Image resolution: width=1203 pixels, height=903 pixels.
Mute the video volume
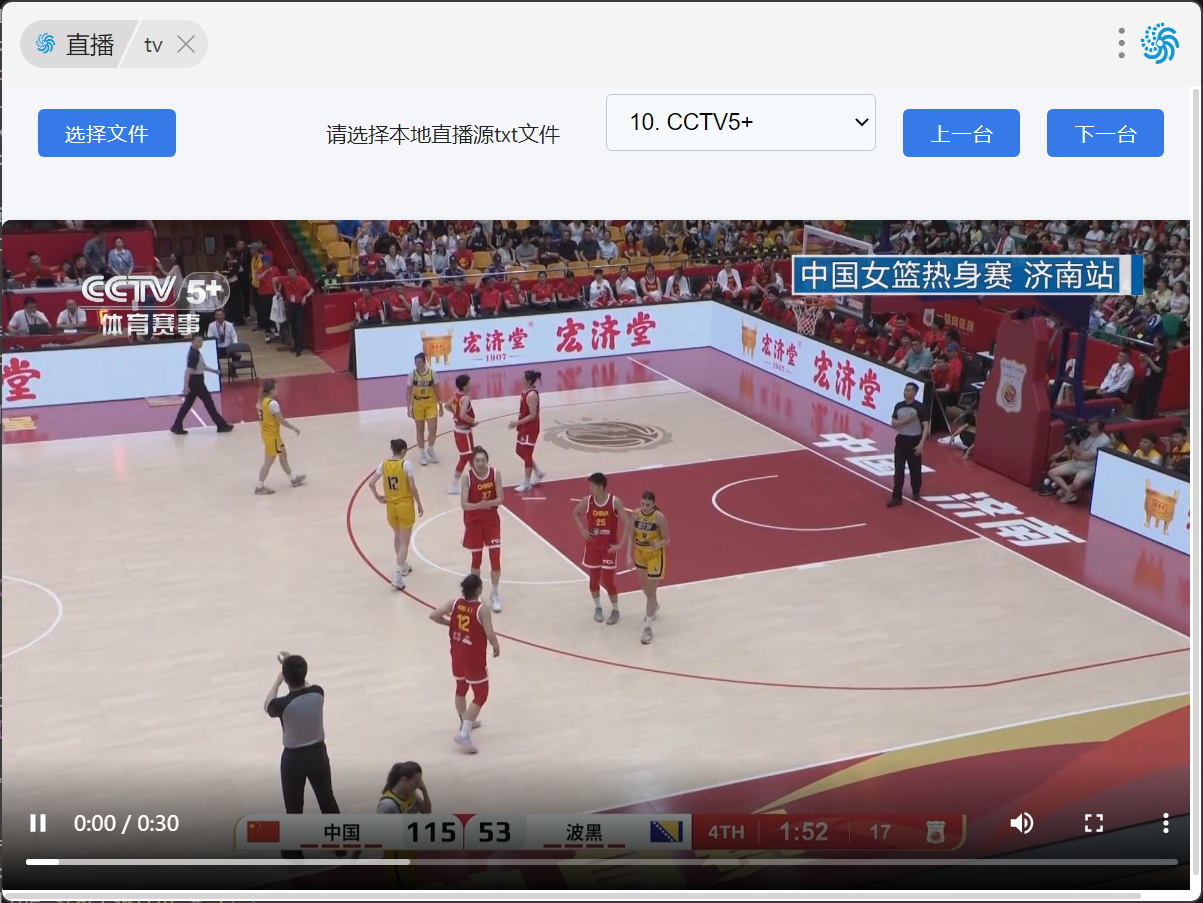click(1022, 823)
